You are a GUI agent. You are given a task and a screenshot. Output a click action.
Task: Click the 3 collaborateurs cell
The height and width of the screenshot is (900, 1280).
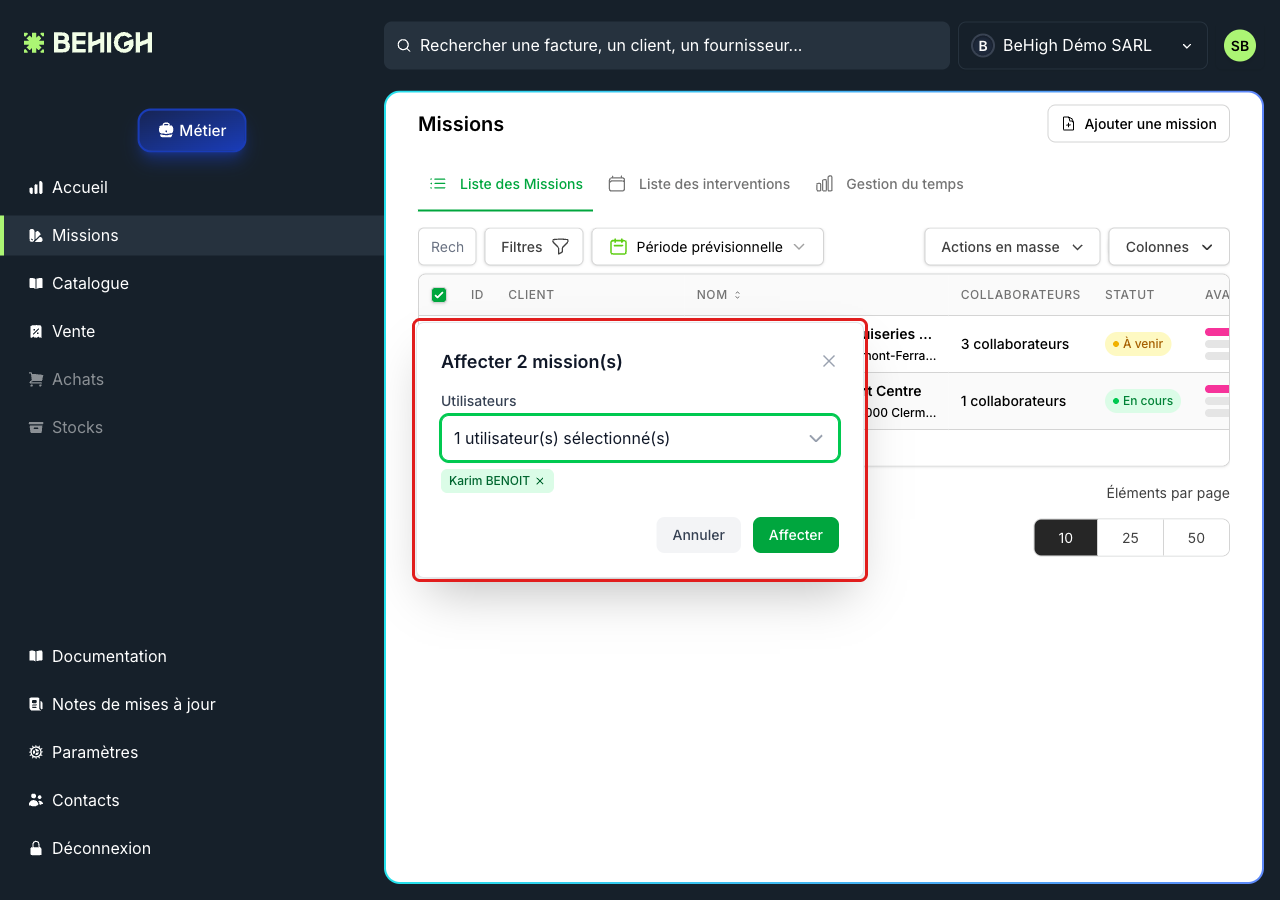(1015, 344)
